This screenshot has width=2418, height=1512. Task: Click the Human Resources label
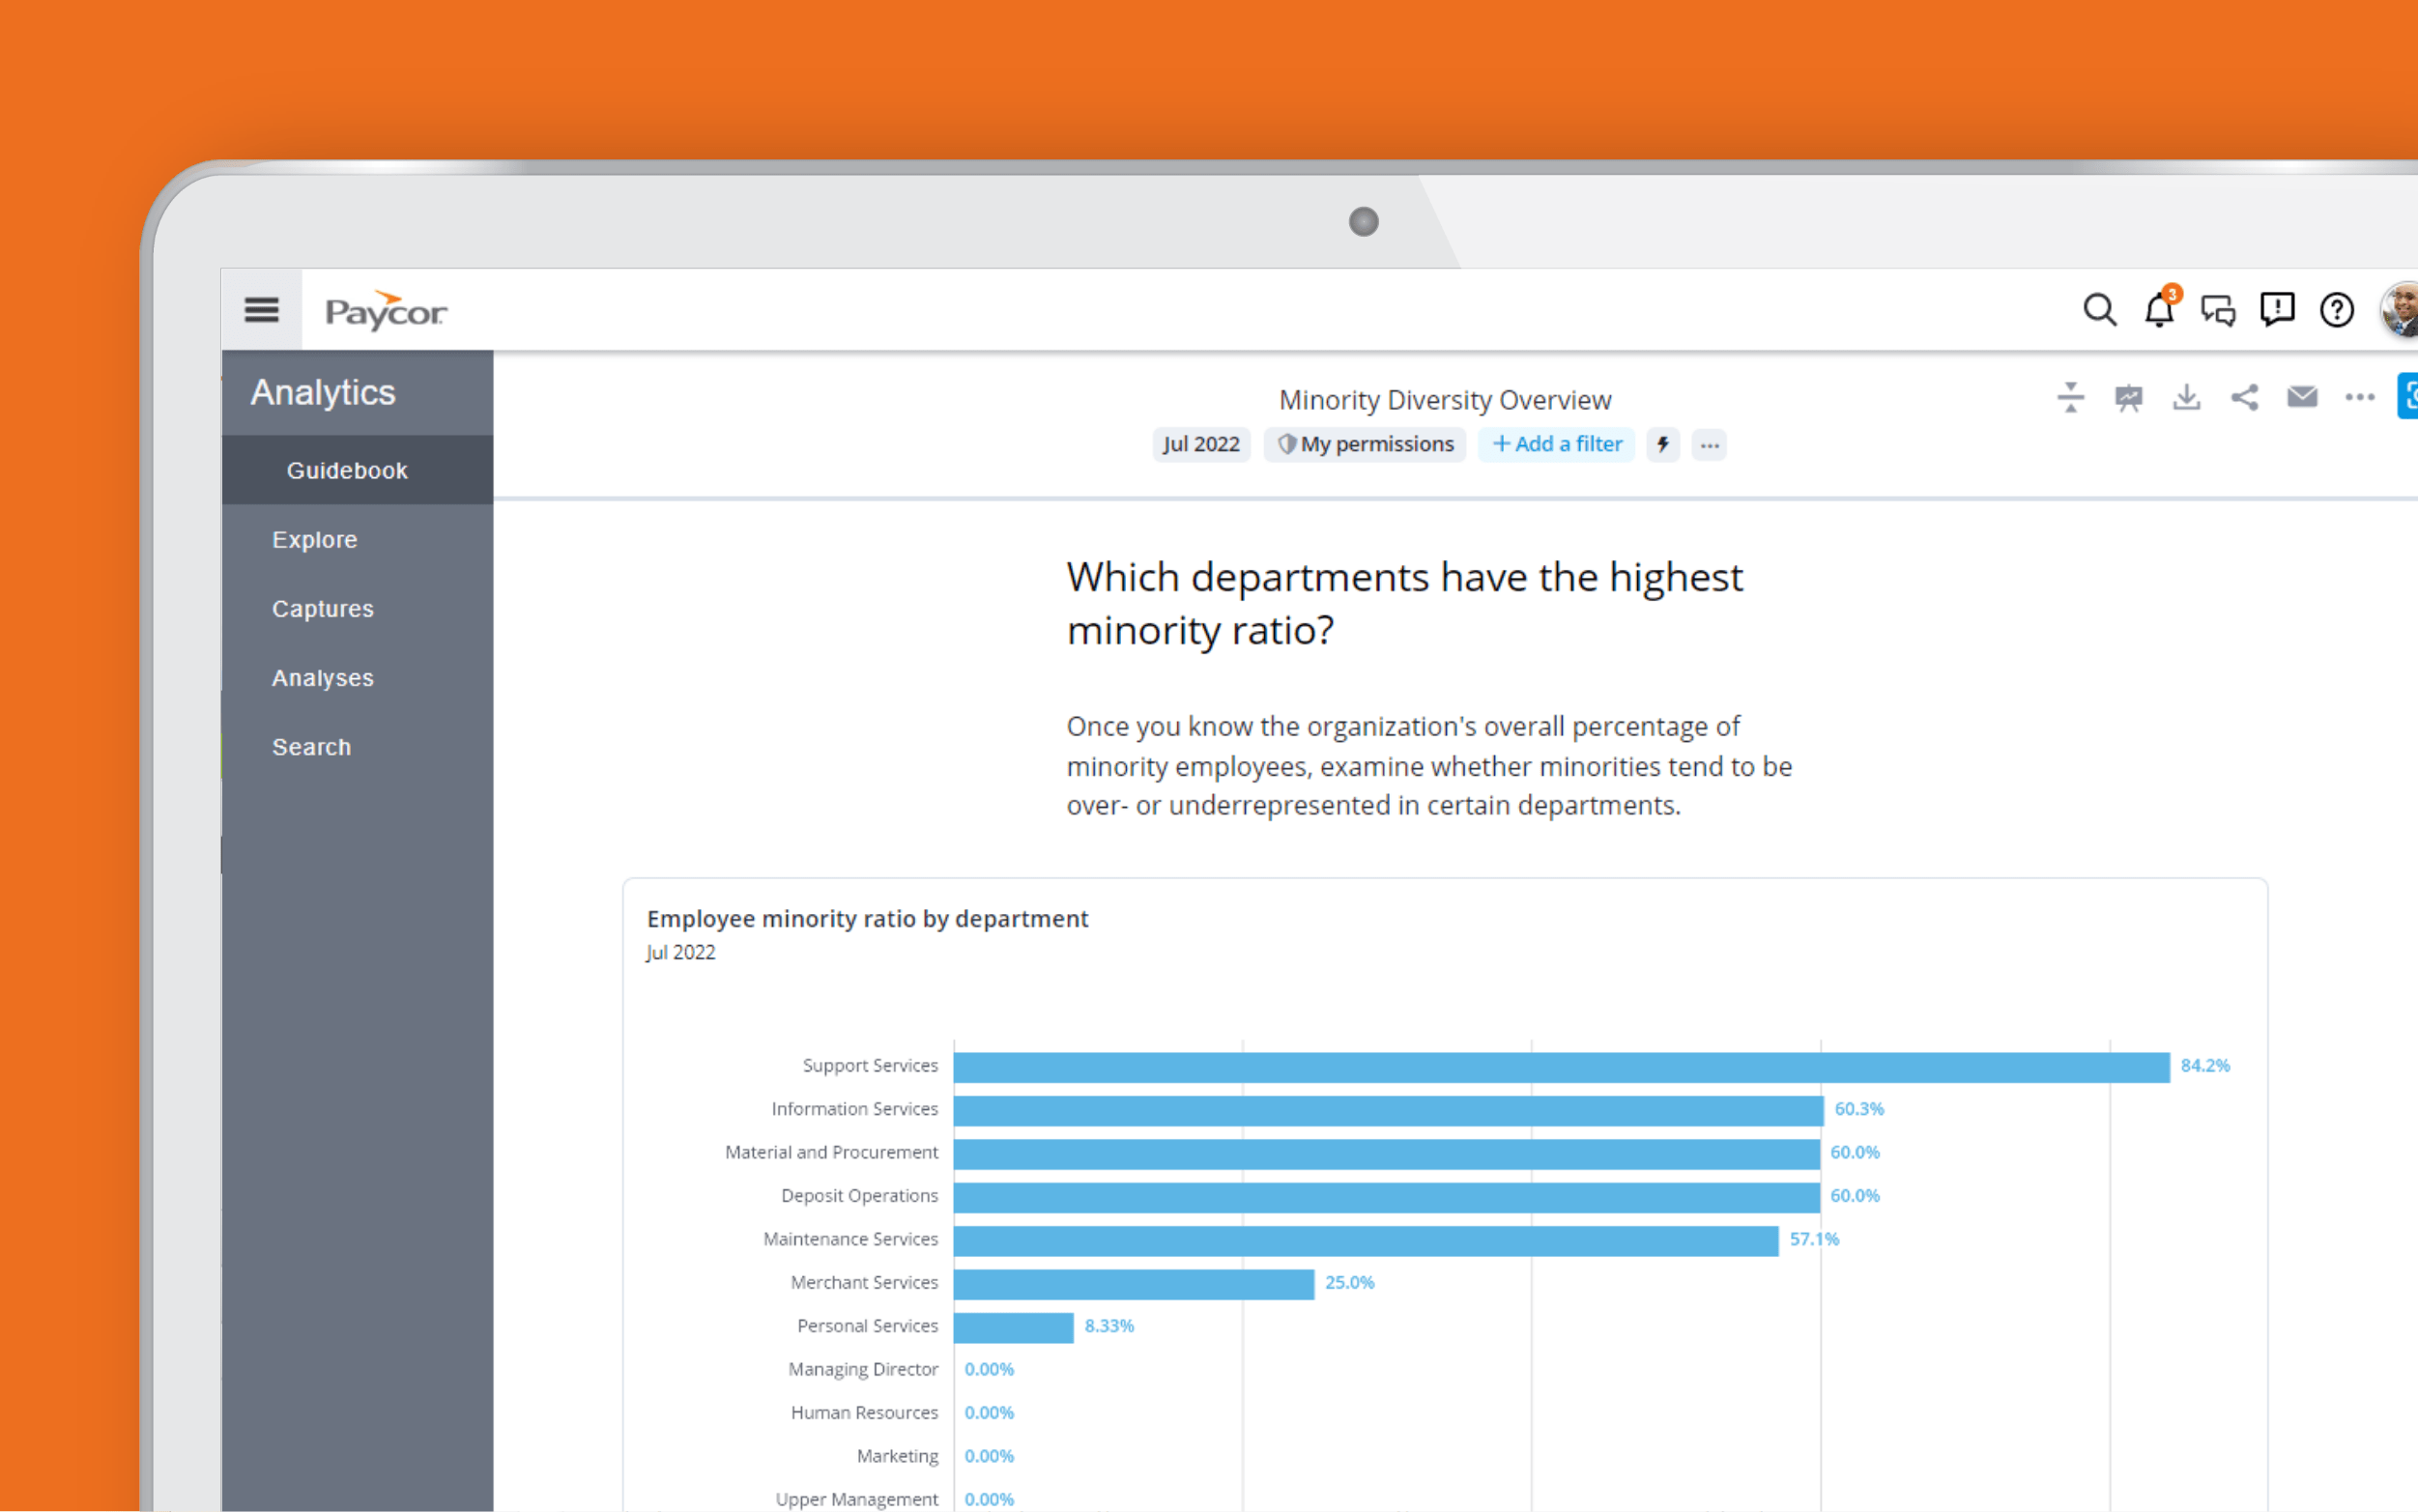(864, 1412)
